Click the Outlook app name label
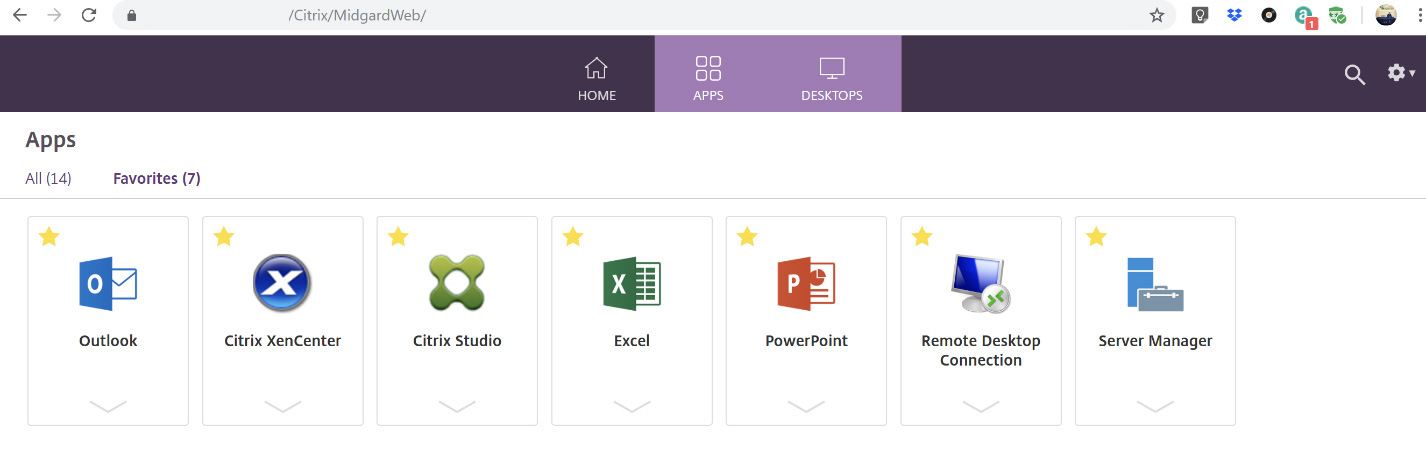The image size is (1426, 475). [108, 341]
